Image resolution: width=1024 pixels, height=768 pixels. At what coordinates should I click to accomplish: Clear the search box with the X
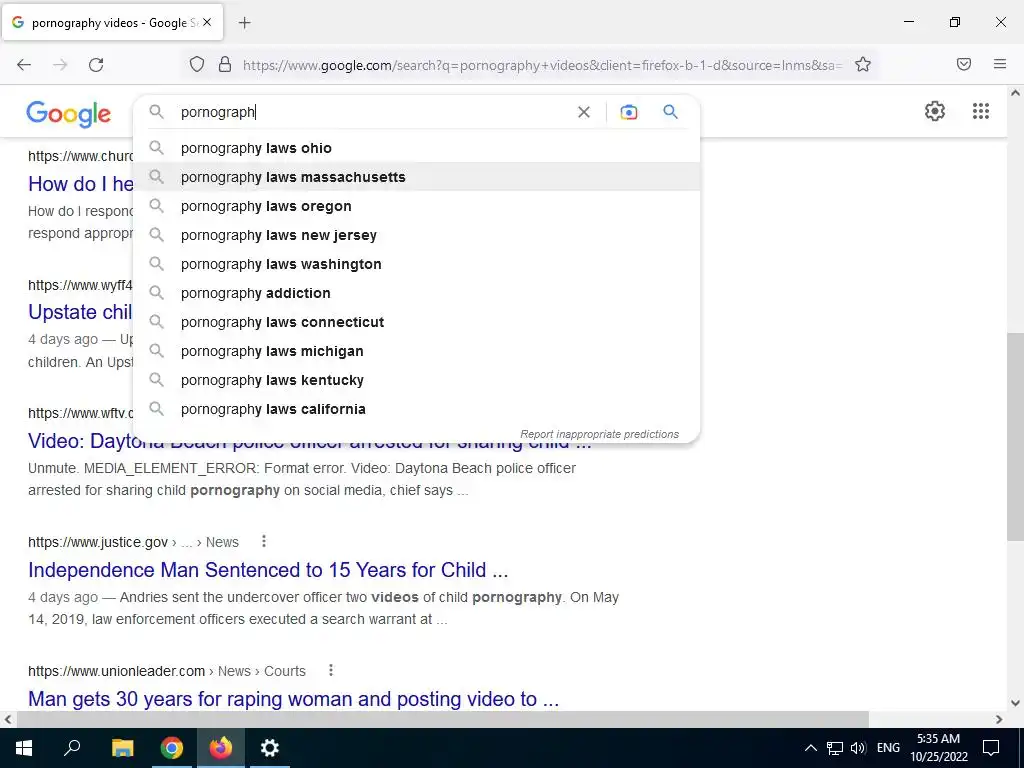pos(584,112)
